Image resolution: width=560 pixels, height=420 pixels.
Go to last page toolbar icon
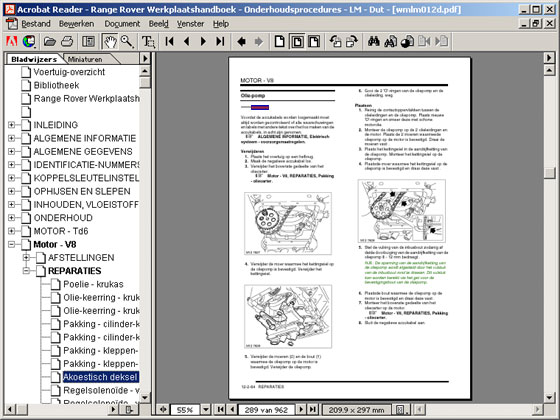[220, 41]
